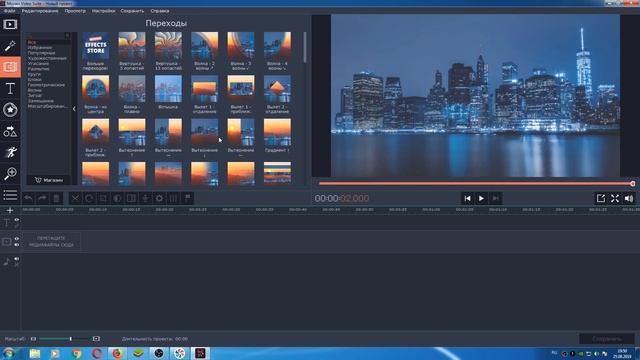Click the Crop tool icon
This screenshot has height=360, width=640.
103,198
